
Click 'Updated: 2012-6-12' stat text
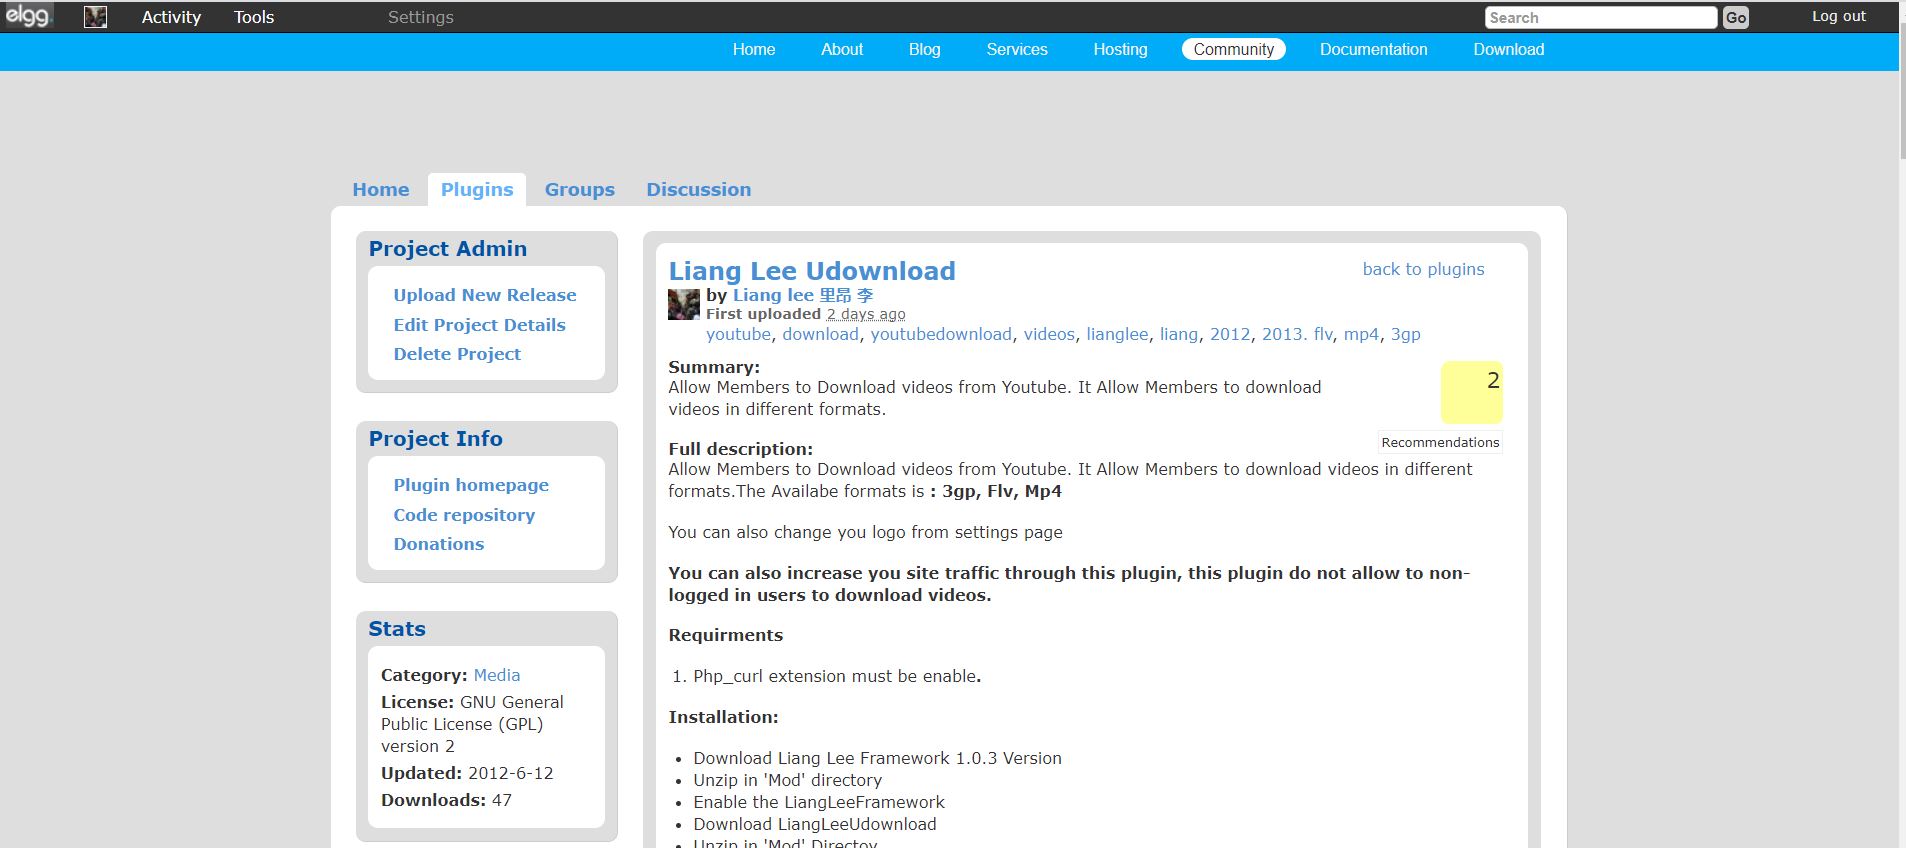tap(467, 773)
